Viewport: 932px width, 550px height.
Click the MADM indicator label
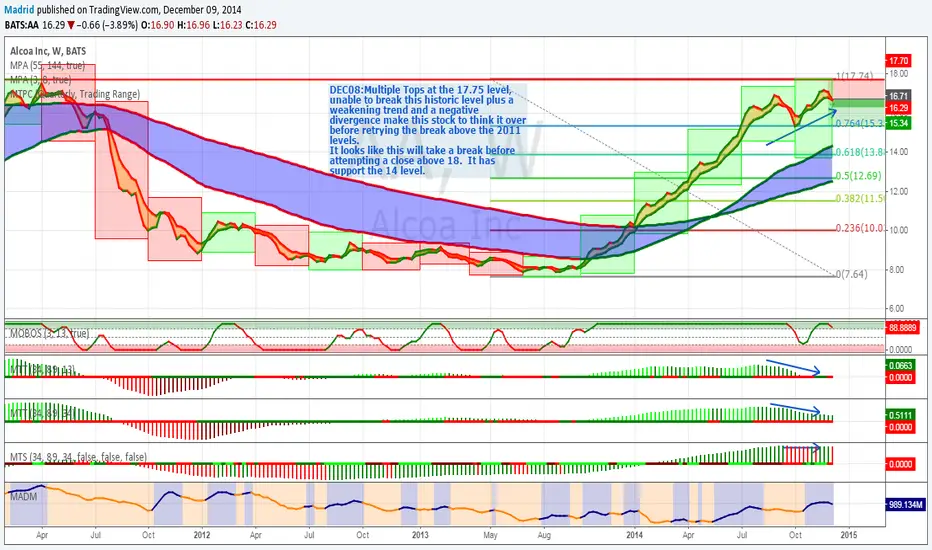pyautogui.click(x=23, y=496)
